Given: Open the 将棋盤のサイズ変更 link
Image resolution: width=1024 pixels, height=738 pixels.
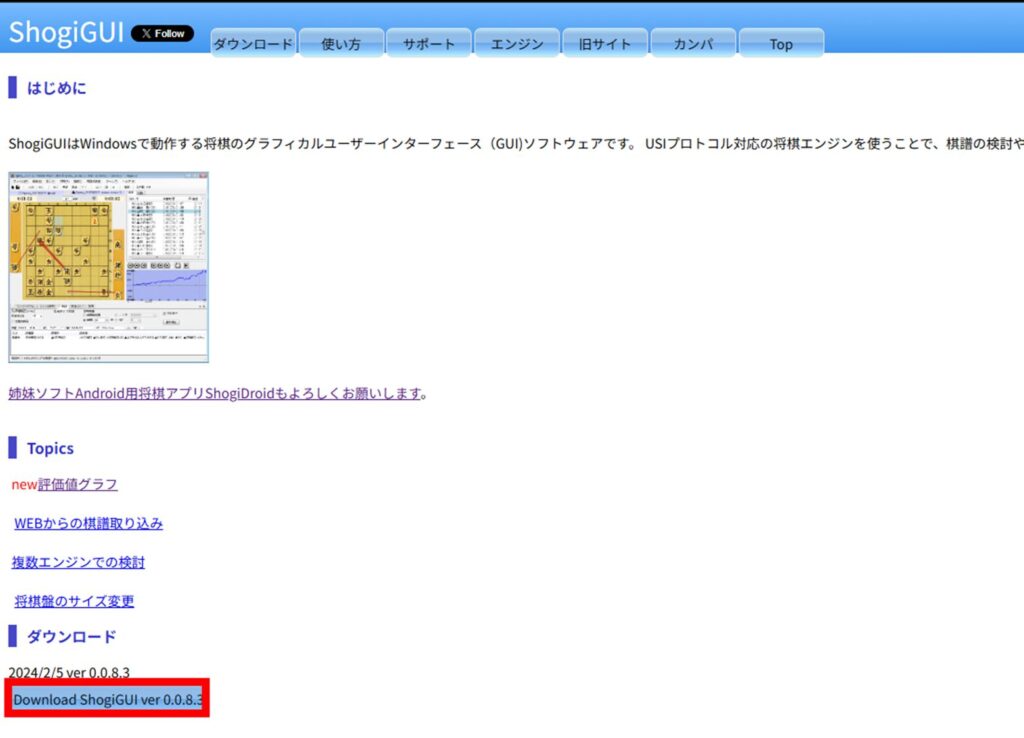Looking at the screenshot, I should (74, 601).
